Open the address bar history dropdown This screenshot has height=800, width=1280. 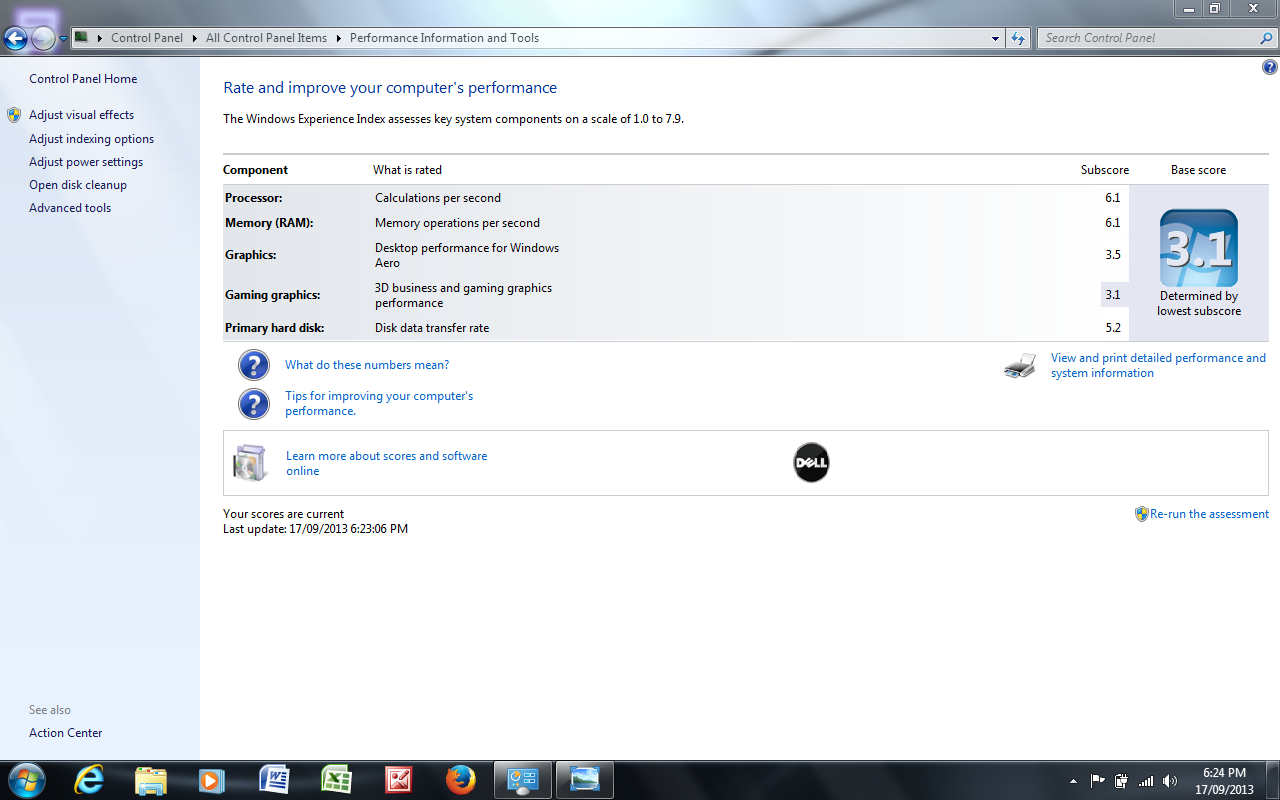click(x=995, y=38)
